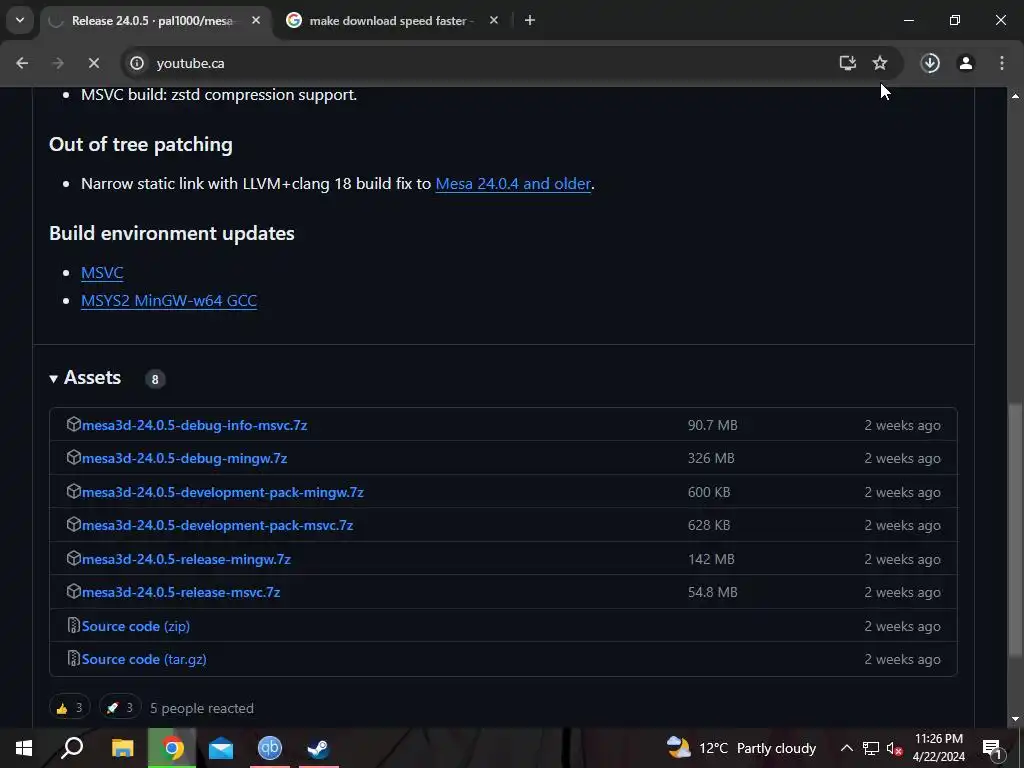Download mesa3d-24.0.5-release-mingw.7z
1024x768 pixels.
coord(186,559)
